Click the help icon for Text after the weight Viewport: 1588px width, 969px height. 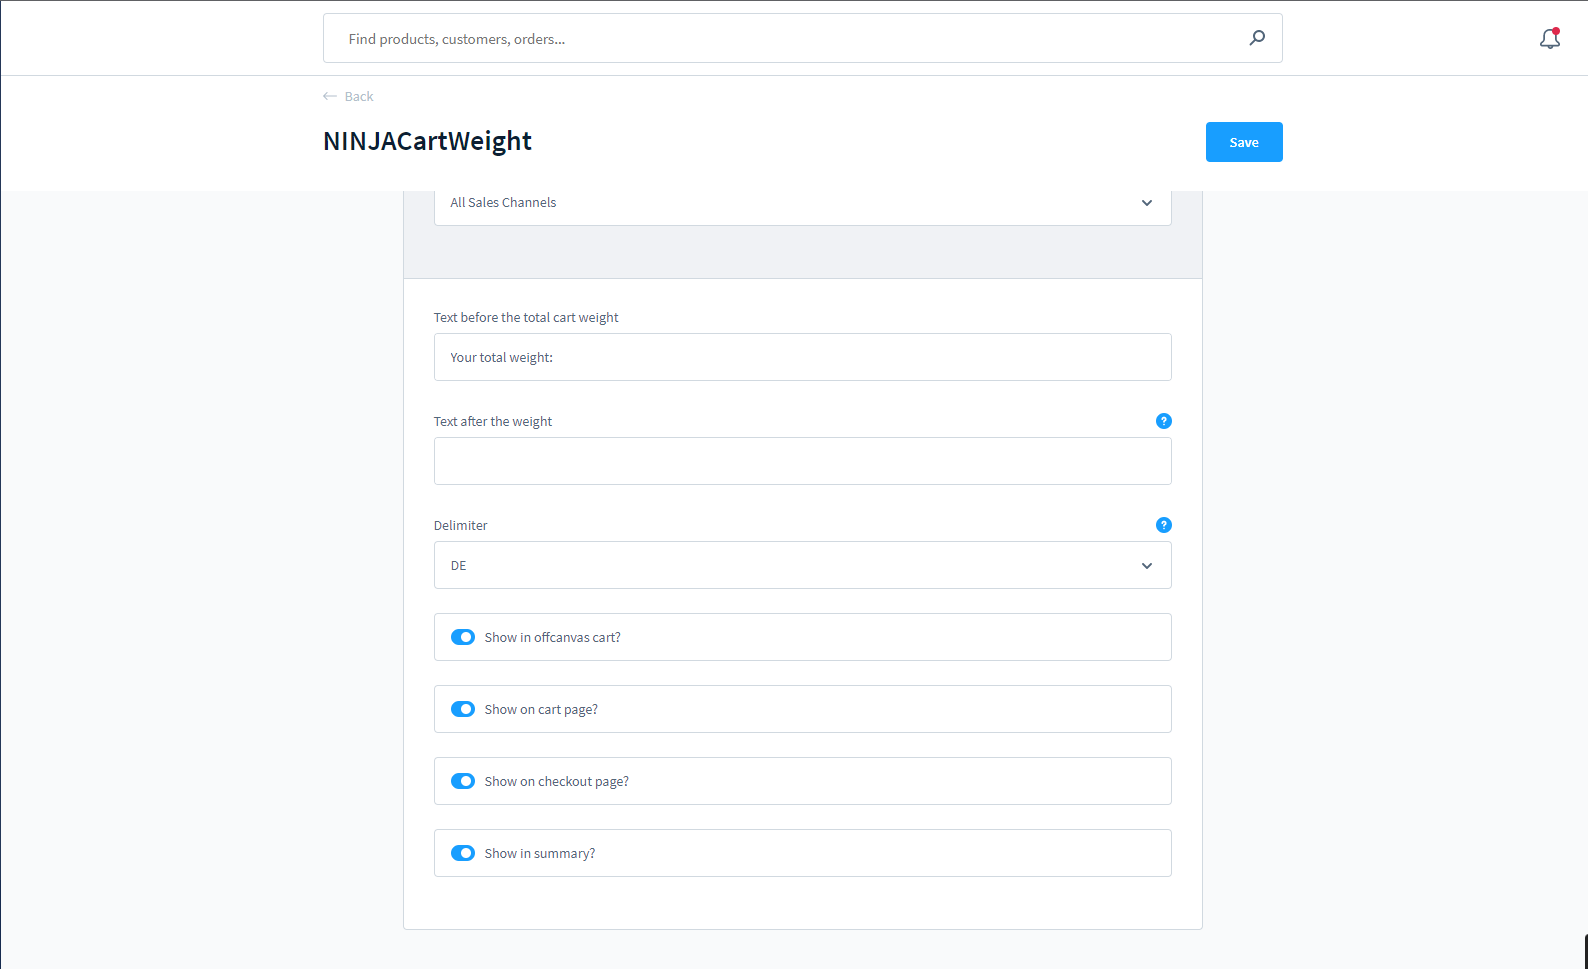(x=1163, y=421)
